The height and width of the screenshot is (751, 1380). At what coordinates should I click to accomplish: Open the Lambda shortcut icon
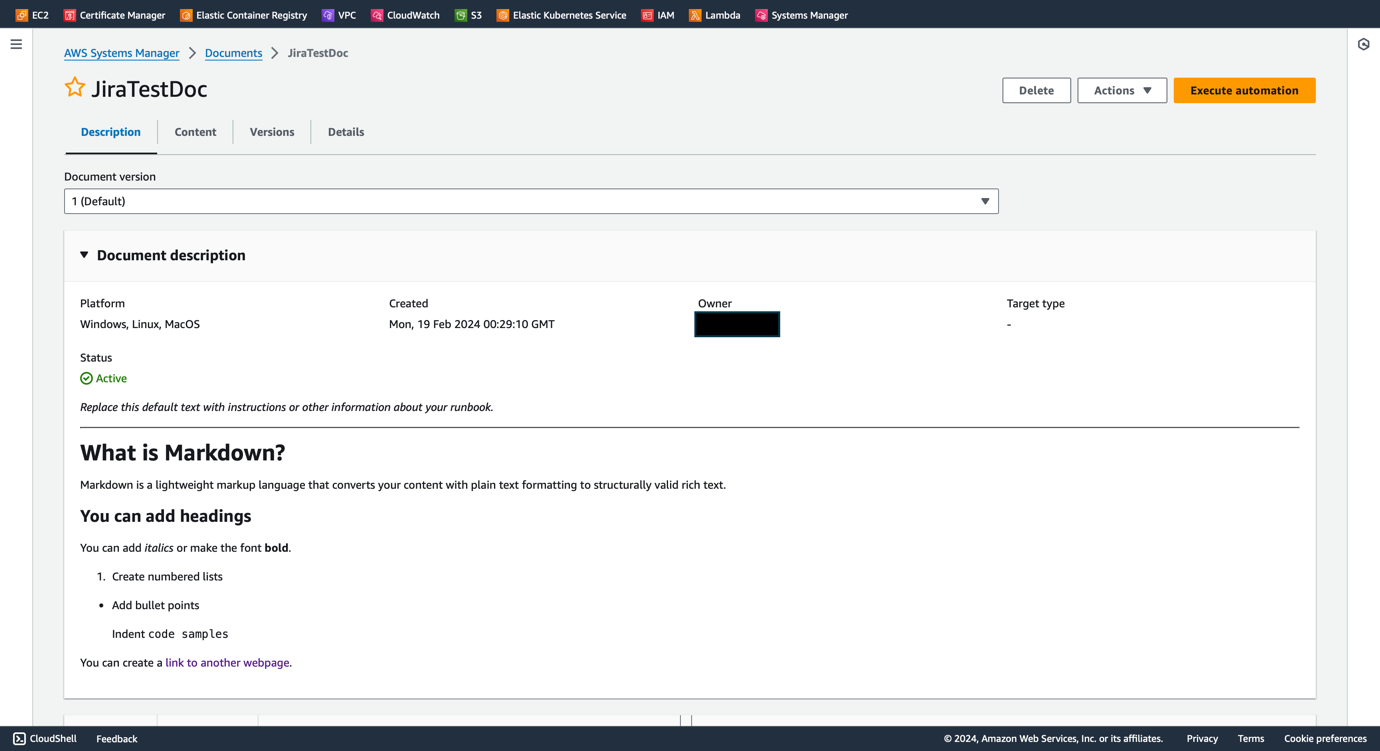695,15
